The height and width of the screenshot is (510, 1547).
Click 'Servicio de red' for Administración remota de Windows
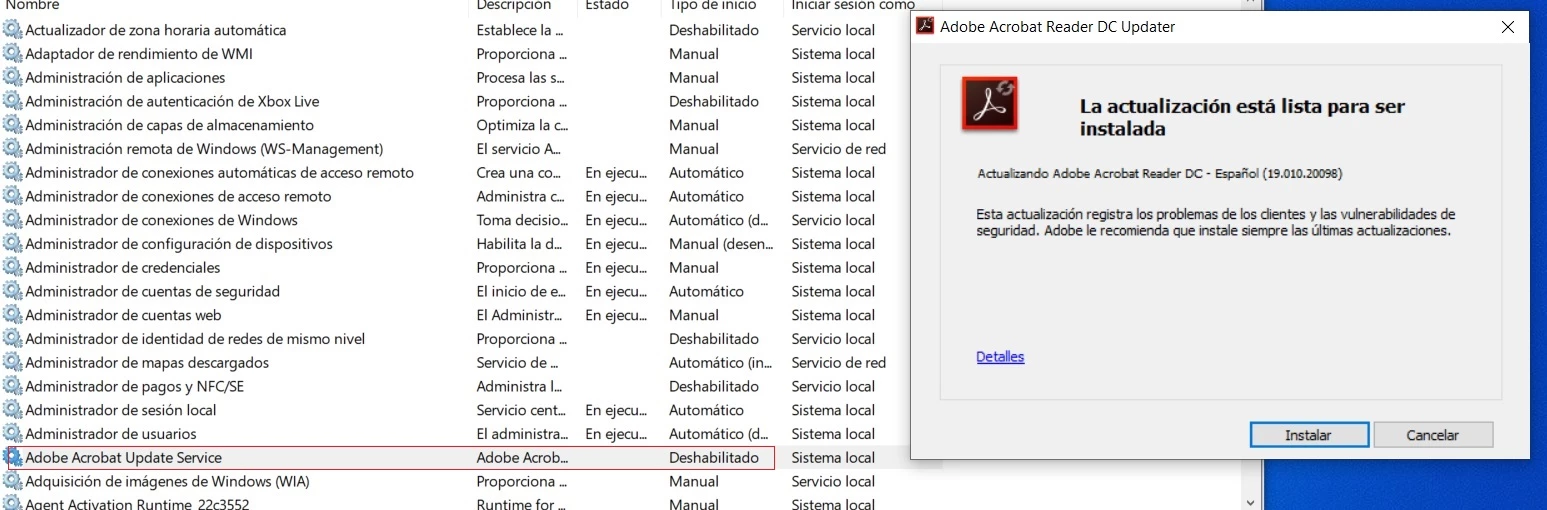point(838,149)
